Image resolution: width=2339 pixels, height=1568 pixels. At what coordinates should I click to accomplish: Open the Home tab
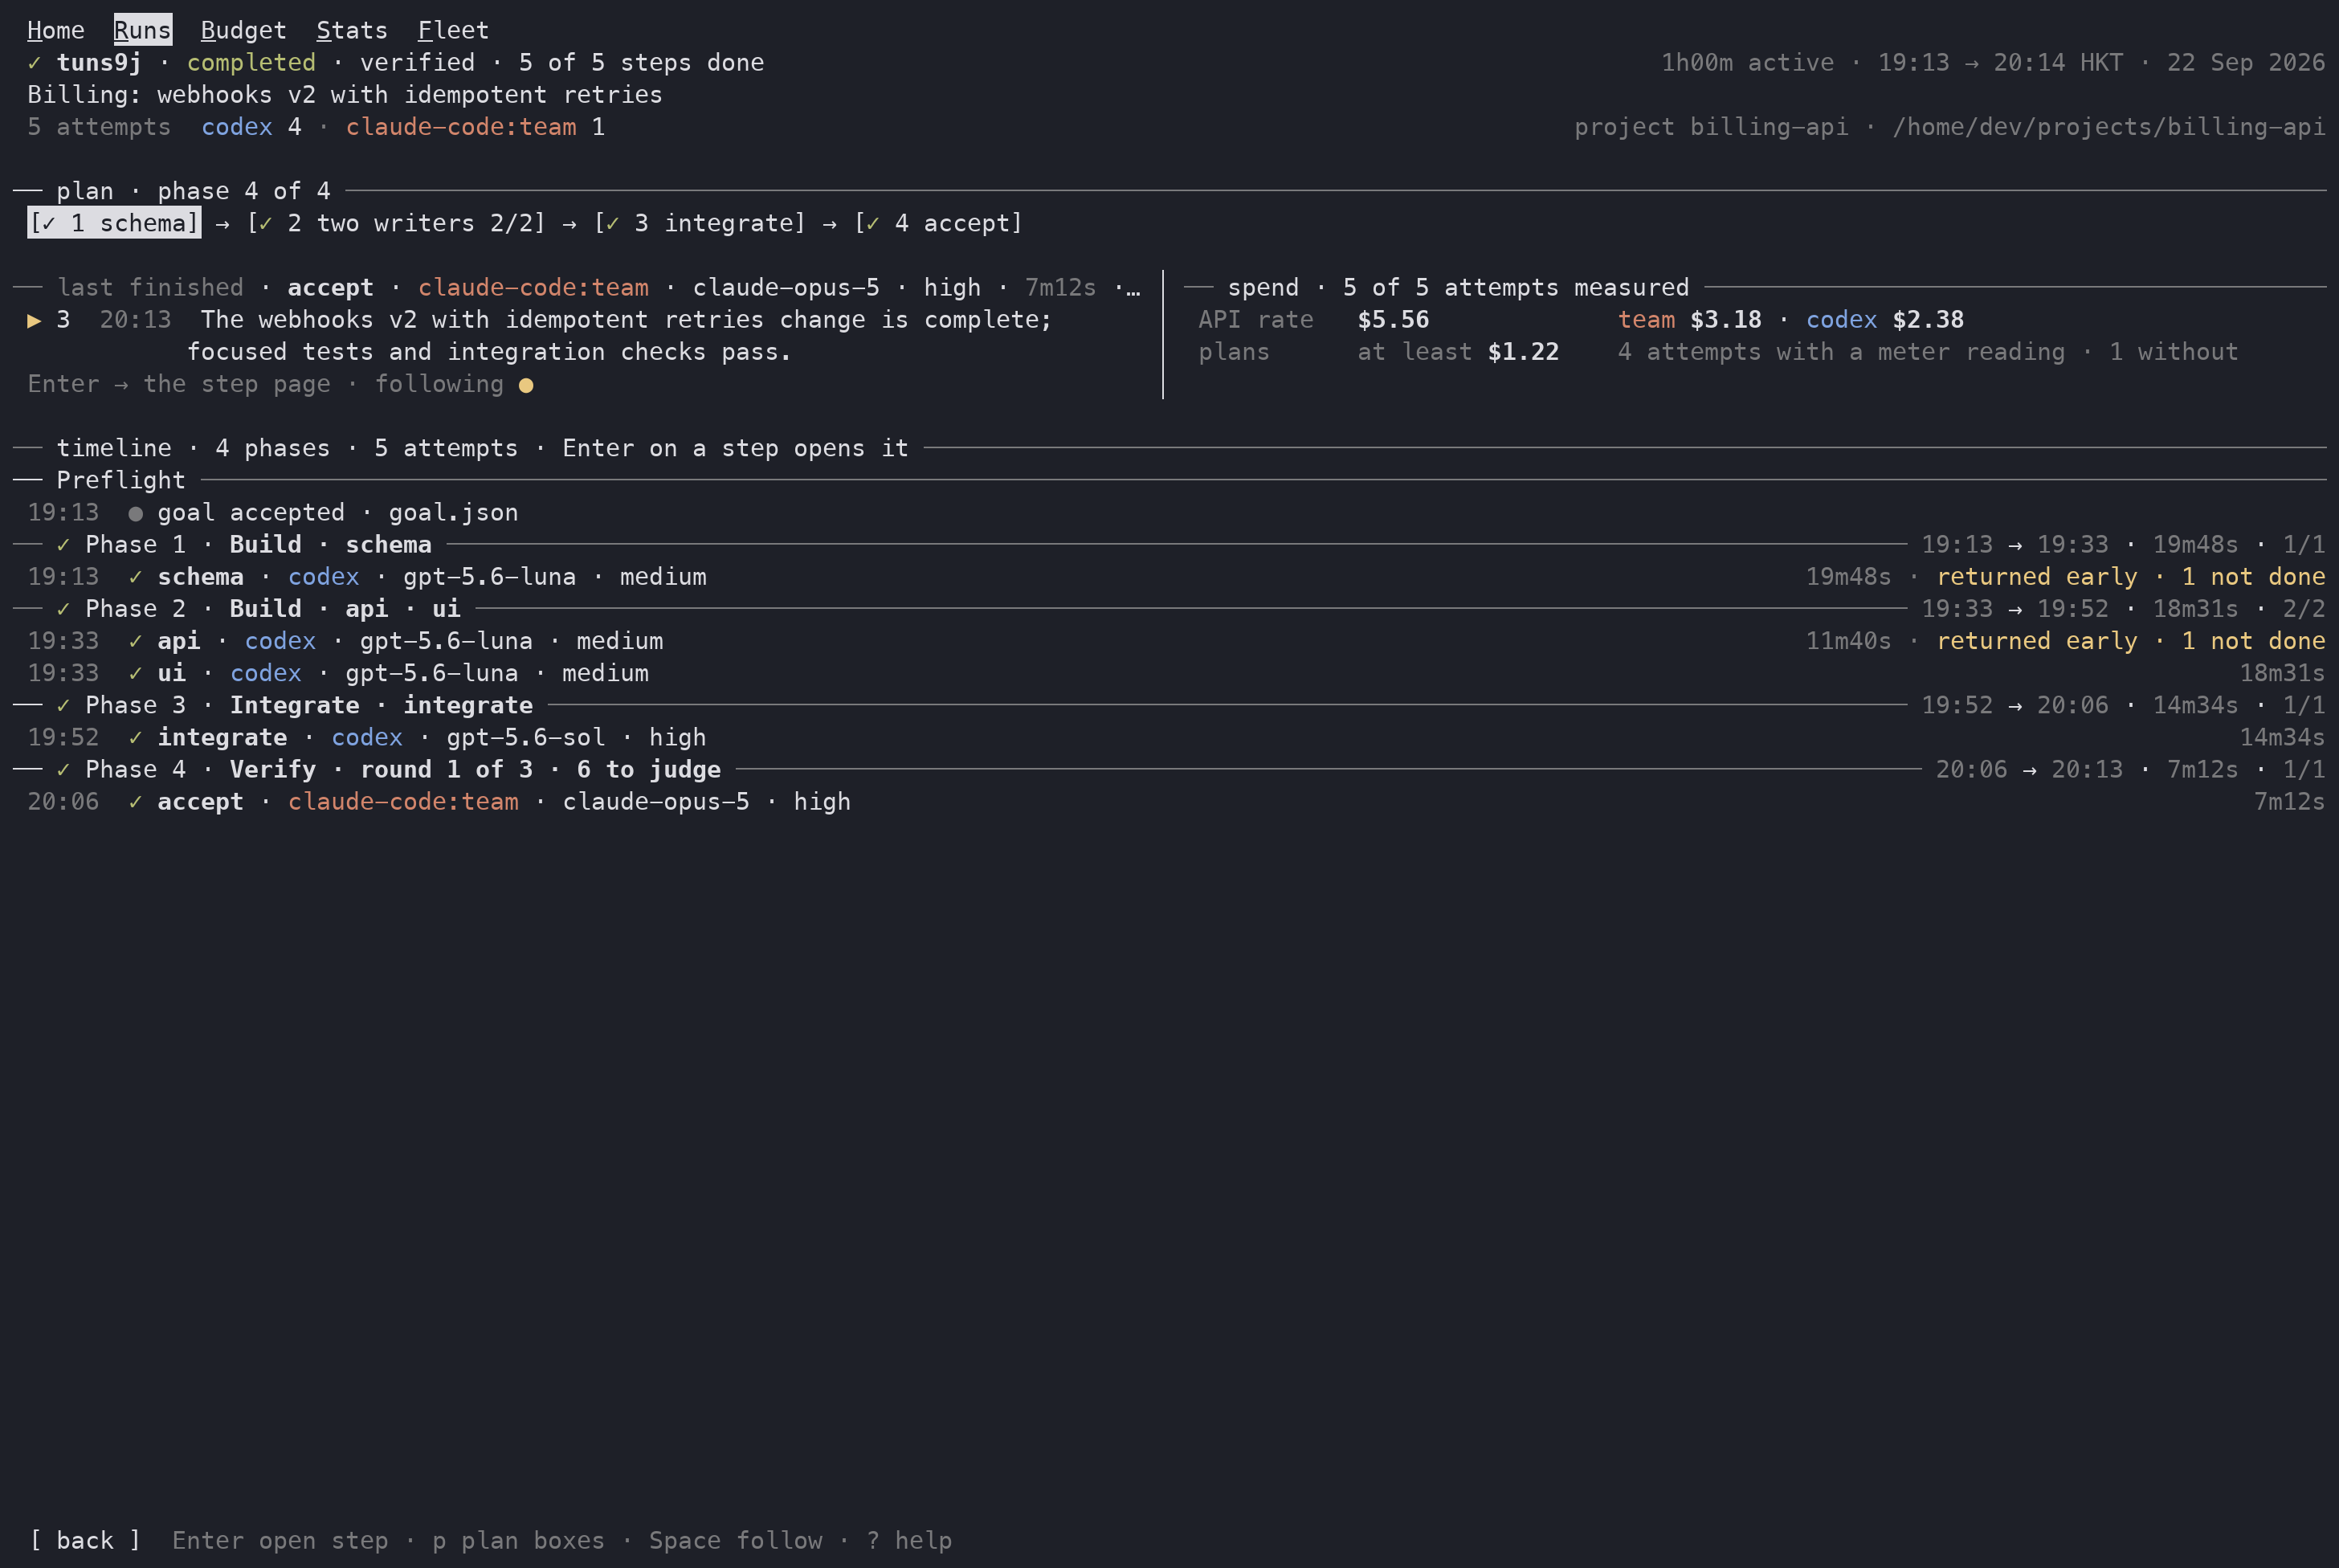[56, 30]
